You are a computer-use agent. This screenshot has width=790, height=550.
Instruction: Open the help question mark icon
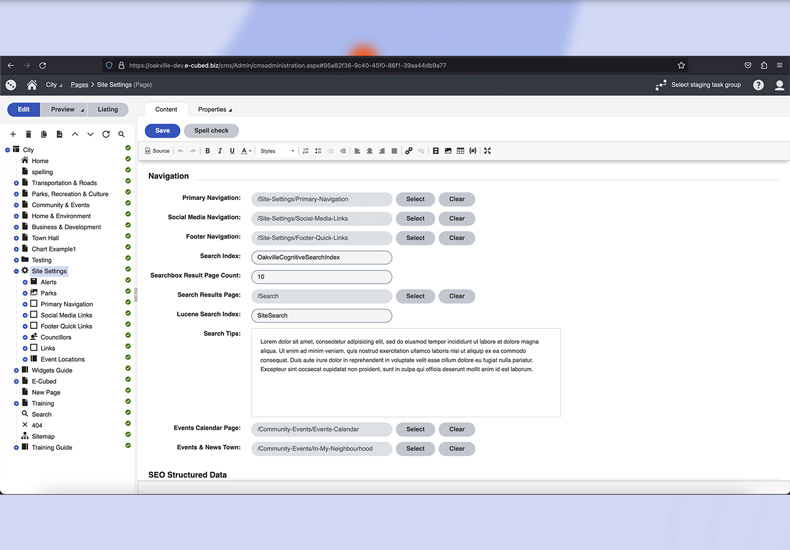(758, 85)
